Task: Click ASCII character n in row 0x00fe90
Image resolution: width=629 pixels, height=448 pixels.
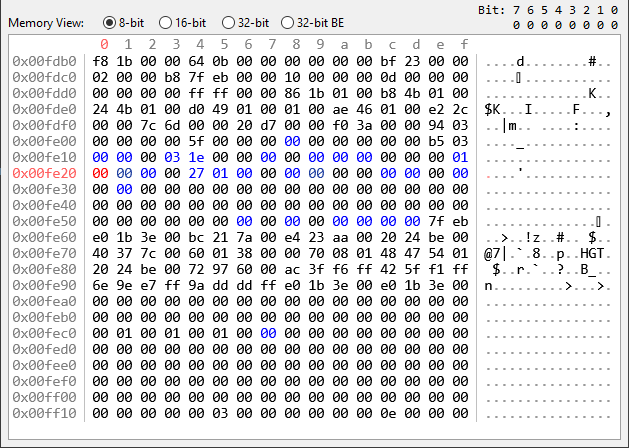Action: [488, 286]
